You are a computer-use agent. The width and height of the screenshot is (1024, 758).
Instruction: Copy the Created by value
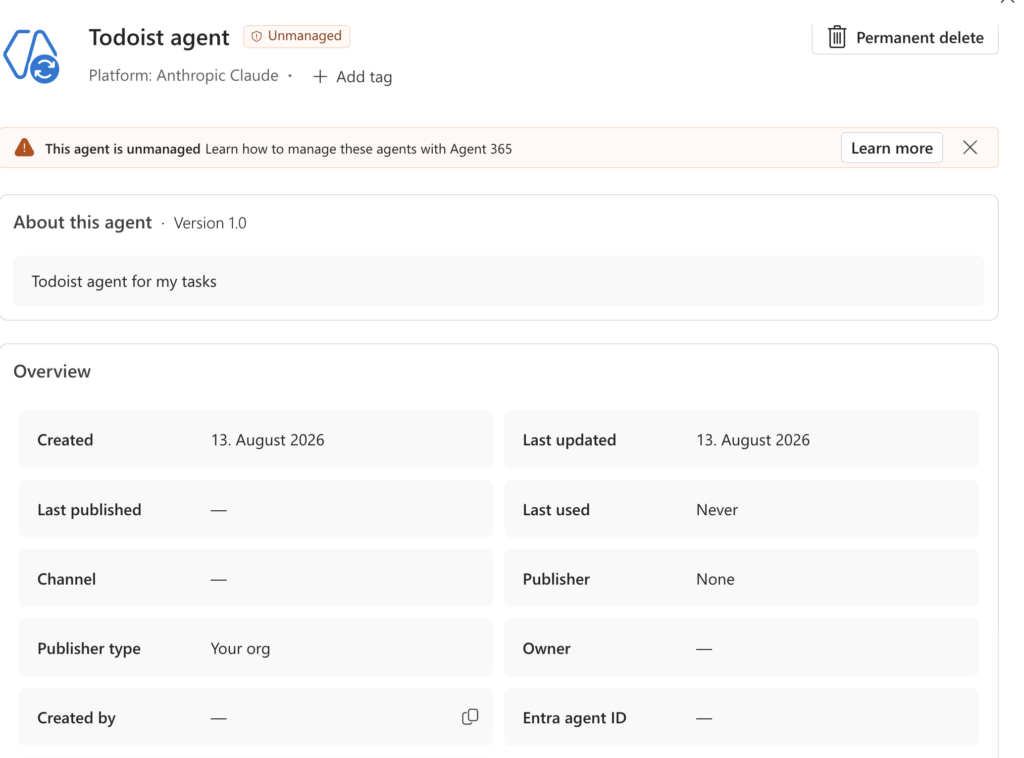(470, 717)
